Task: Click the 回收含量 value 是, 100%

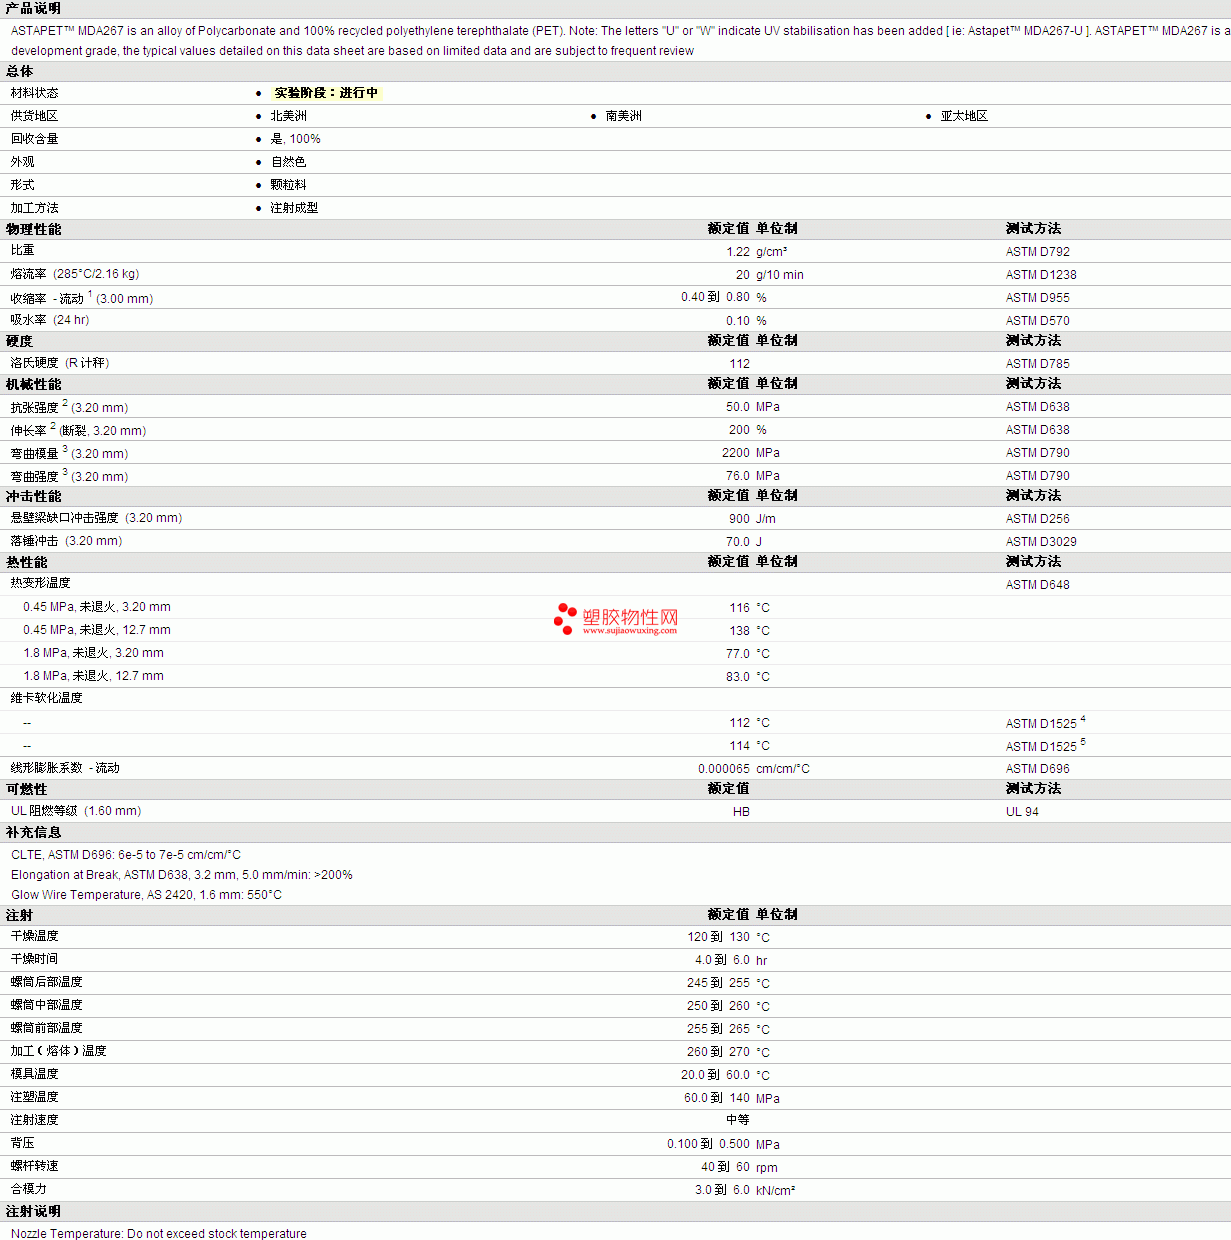Action: (295, 139)
